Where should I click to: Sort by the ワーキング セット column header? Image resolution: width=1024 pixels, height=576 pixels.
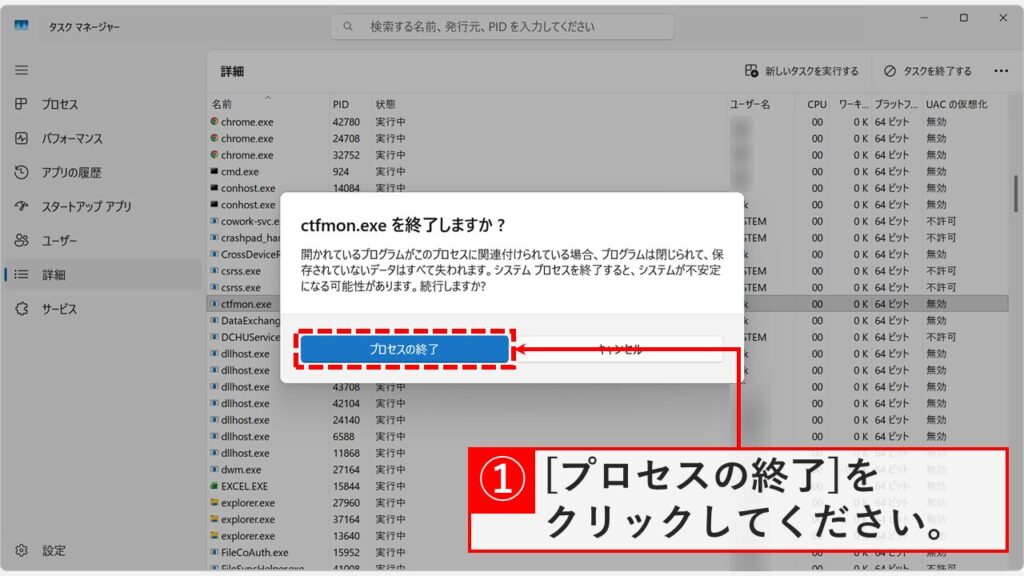[852, 104]
